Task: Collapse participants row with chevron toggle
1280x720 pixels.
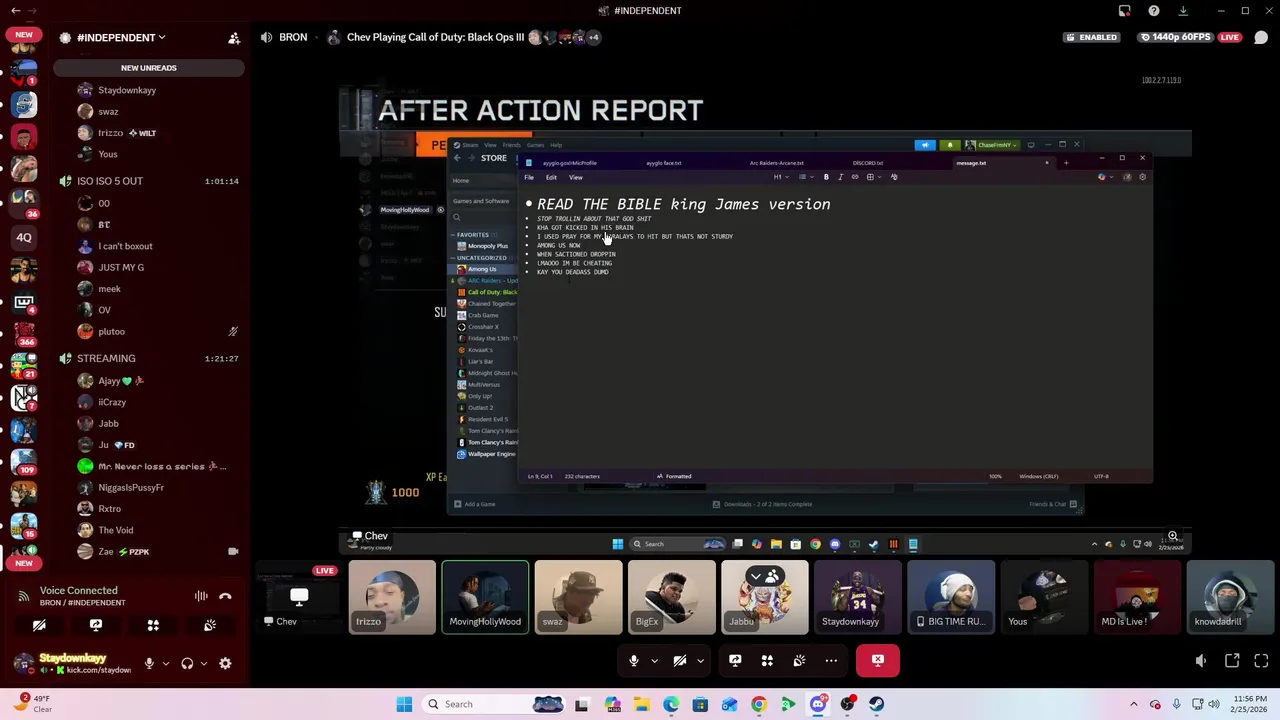Action: [x=764, y=576]
